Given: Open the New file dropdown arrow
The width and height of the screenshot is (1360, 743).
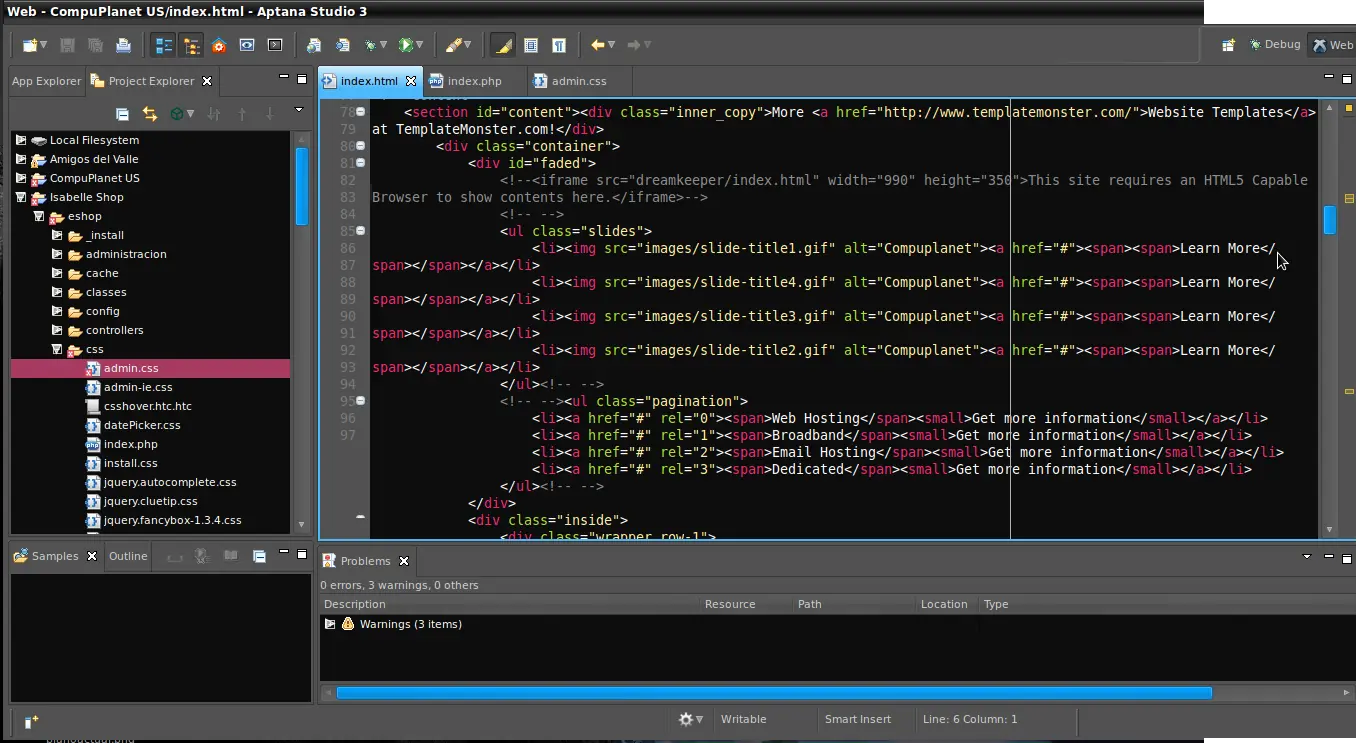Looking at the screenshot, I should coord(44,45).
